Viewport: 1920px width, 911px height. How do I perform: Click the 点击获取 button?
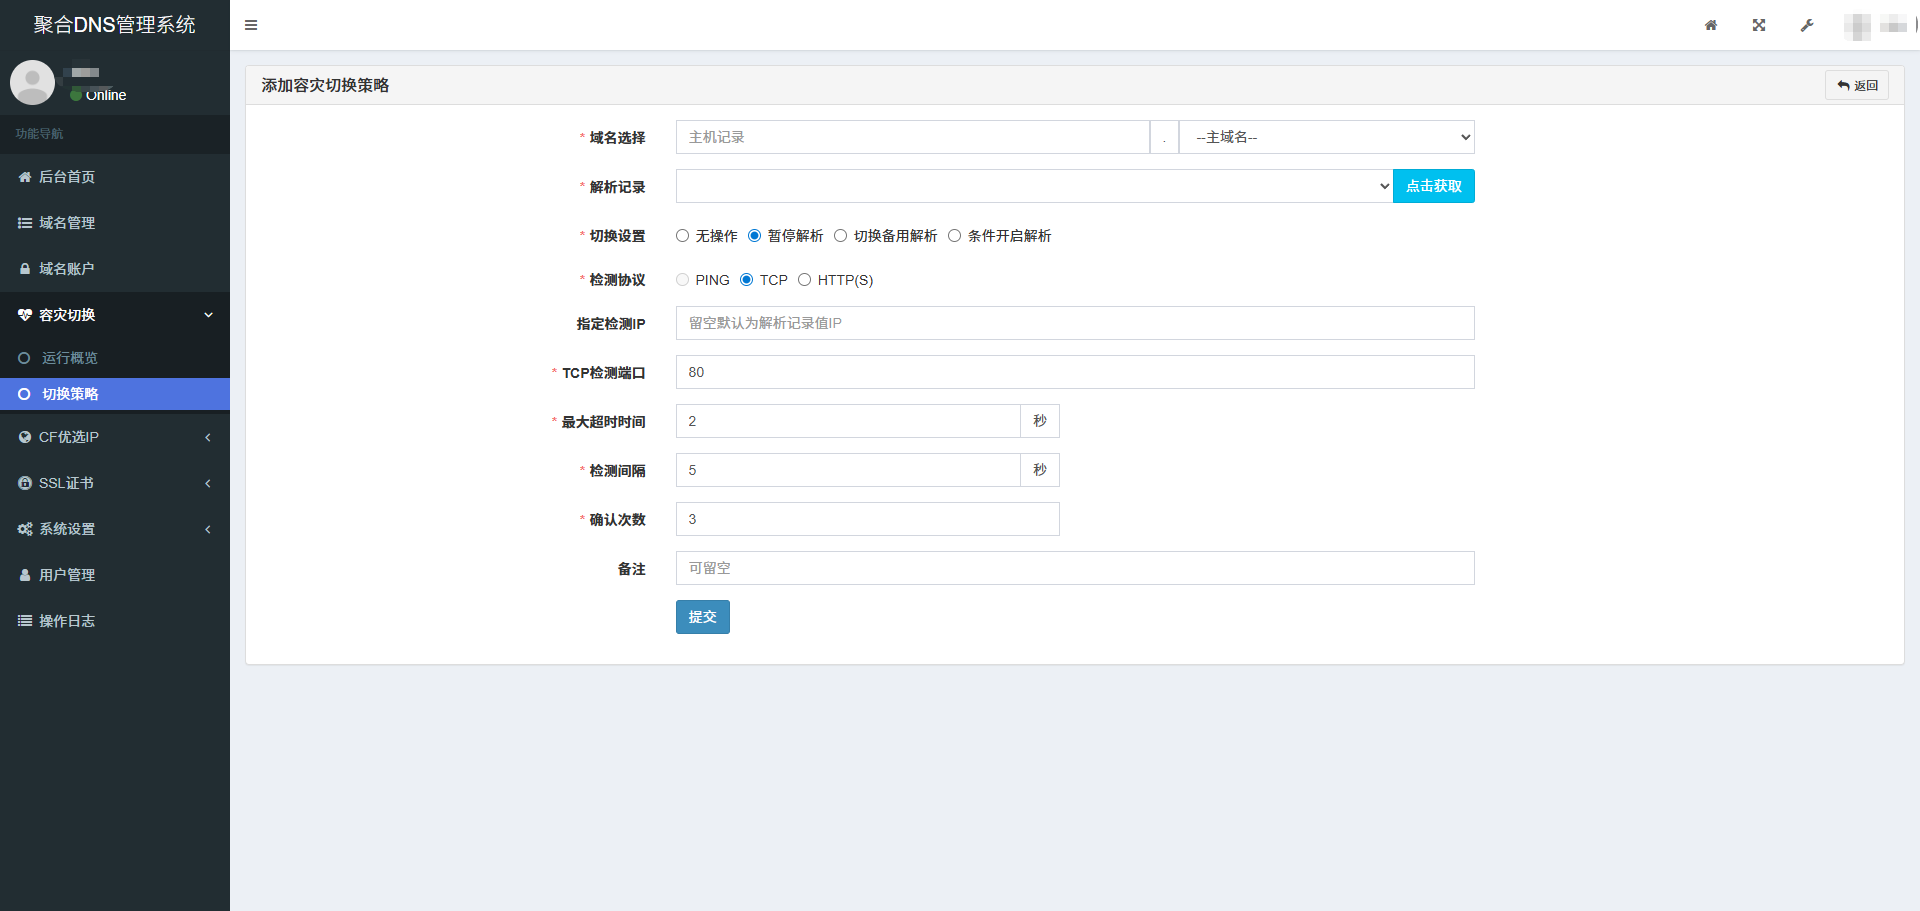point(1433,186)
